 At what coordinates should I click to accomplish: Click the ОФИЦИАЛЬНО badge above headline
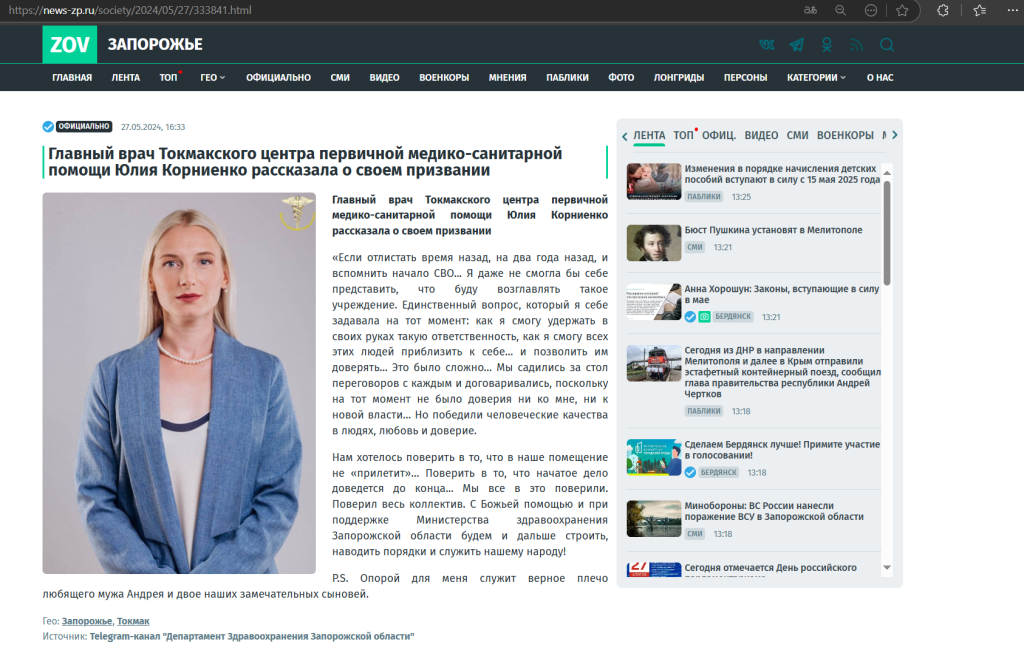(x=84, y=127)
